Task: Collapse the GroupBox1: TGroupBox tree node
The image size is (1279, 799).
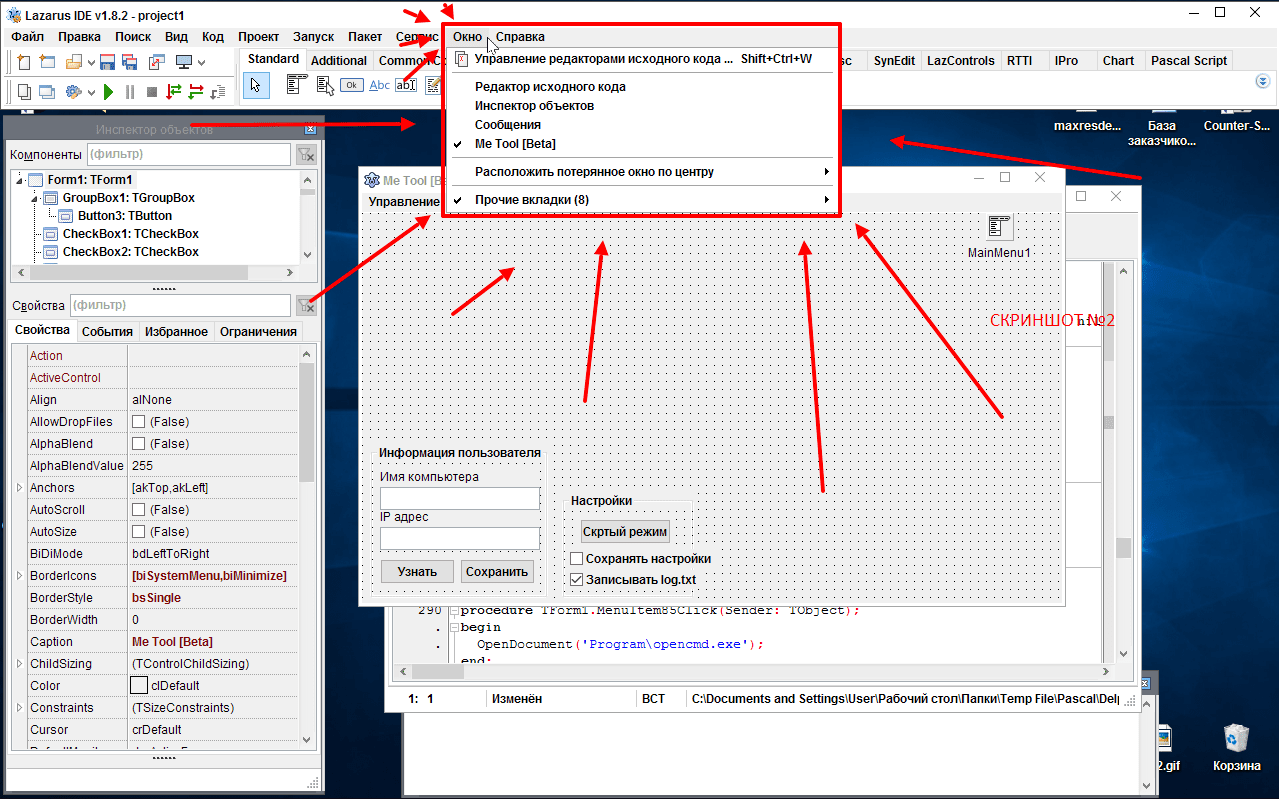Action: (36, 198)
